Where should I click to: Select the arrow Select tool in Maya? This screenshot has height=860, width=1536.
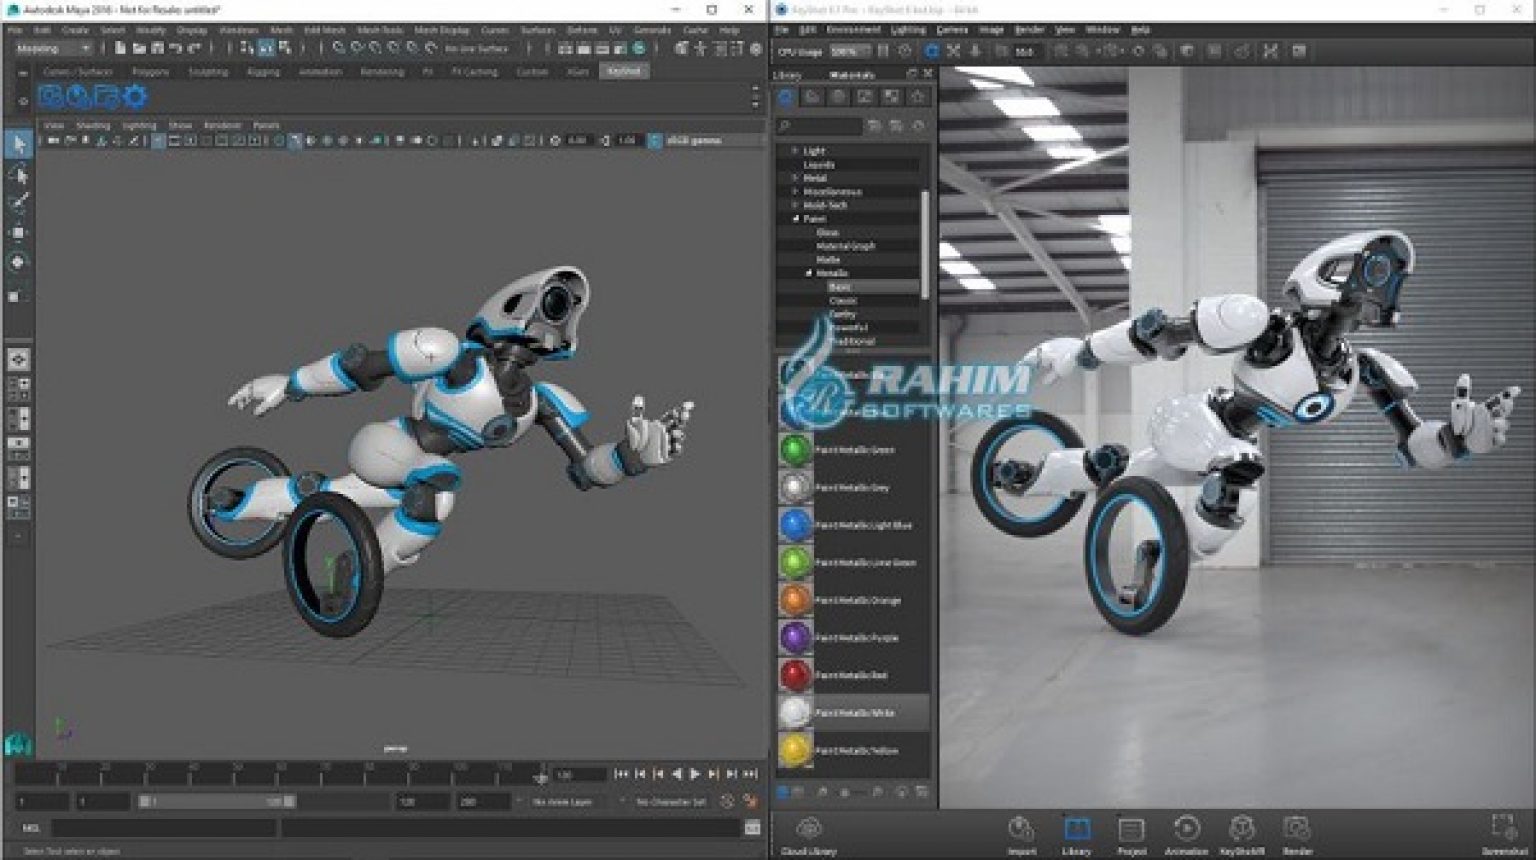coord(18,145)
